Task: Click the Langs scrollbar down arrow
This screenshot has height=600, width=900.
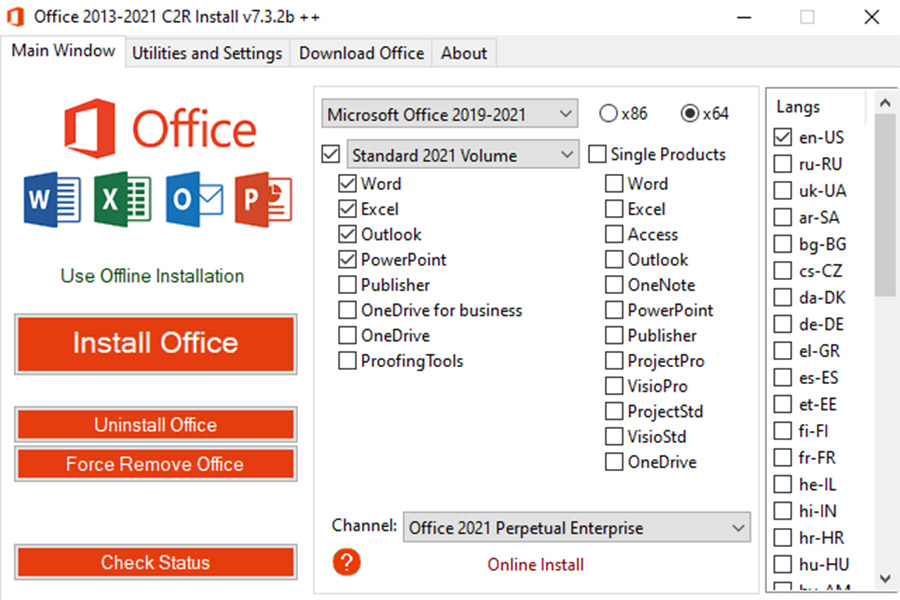Action: 885,578
